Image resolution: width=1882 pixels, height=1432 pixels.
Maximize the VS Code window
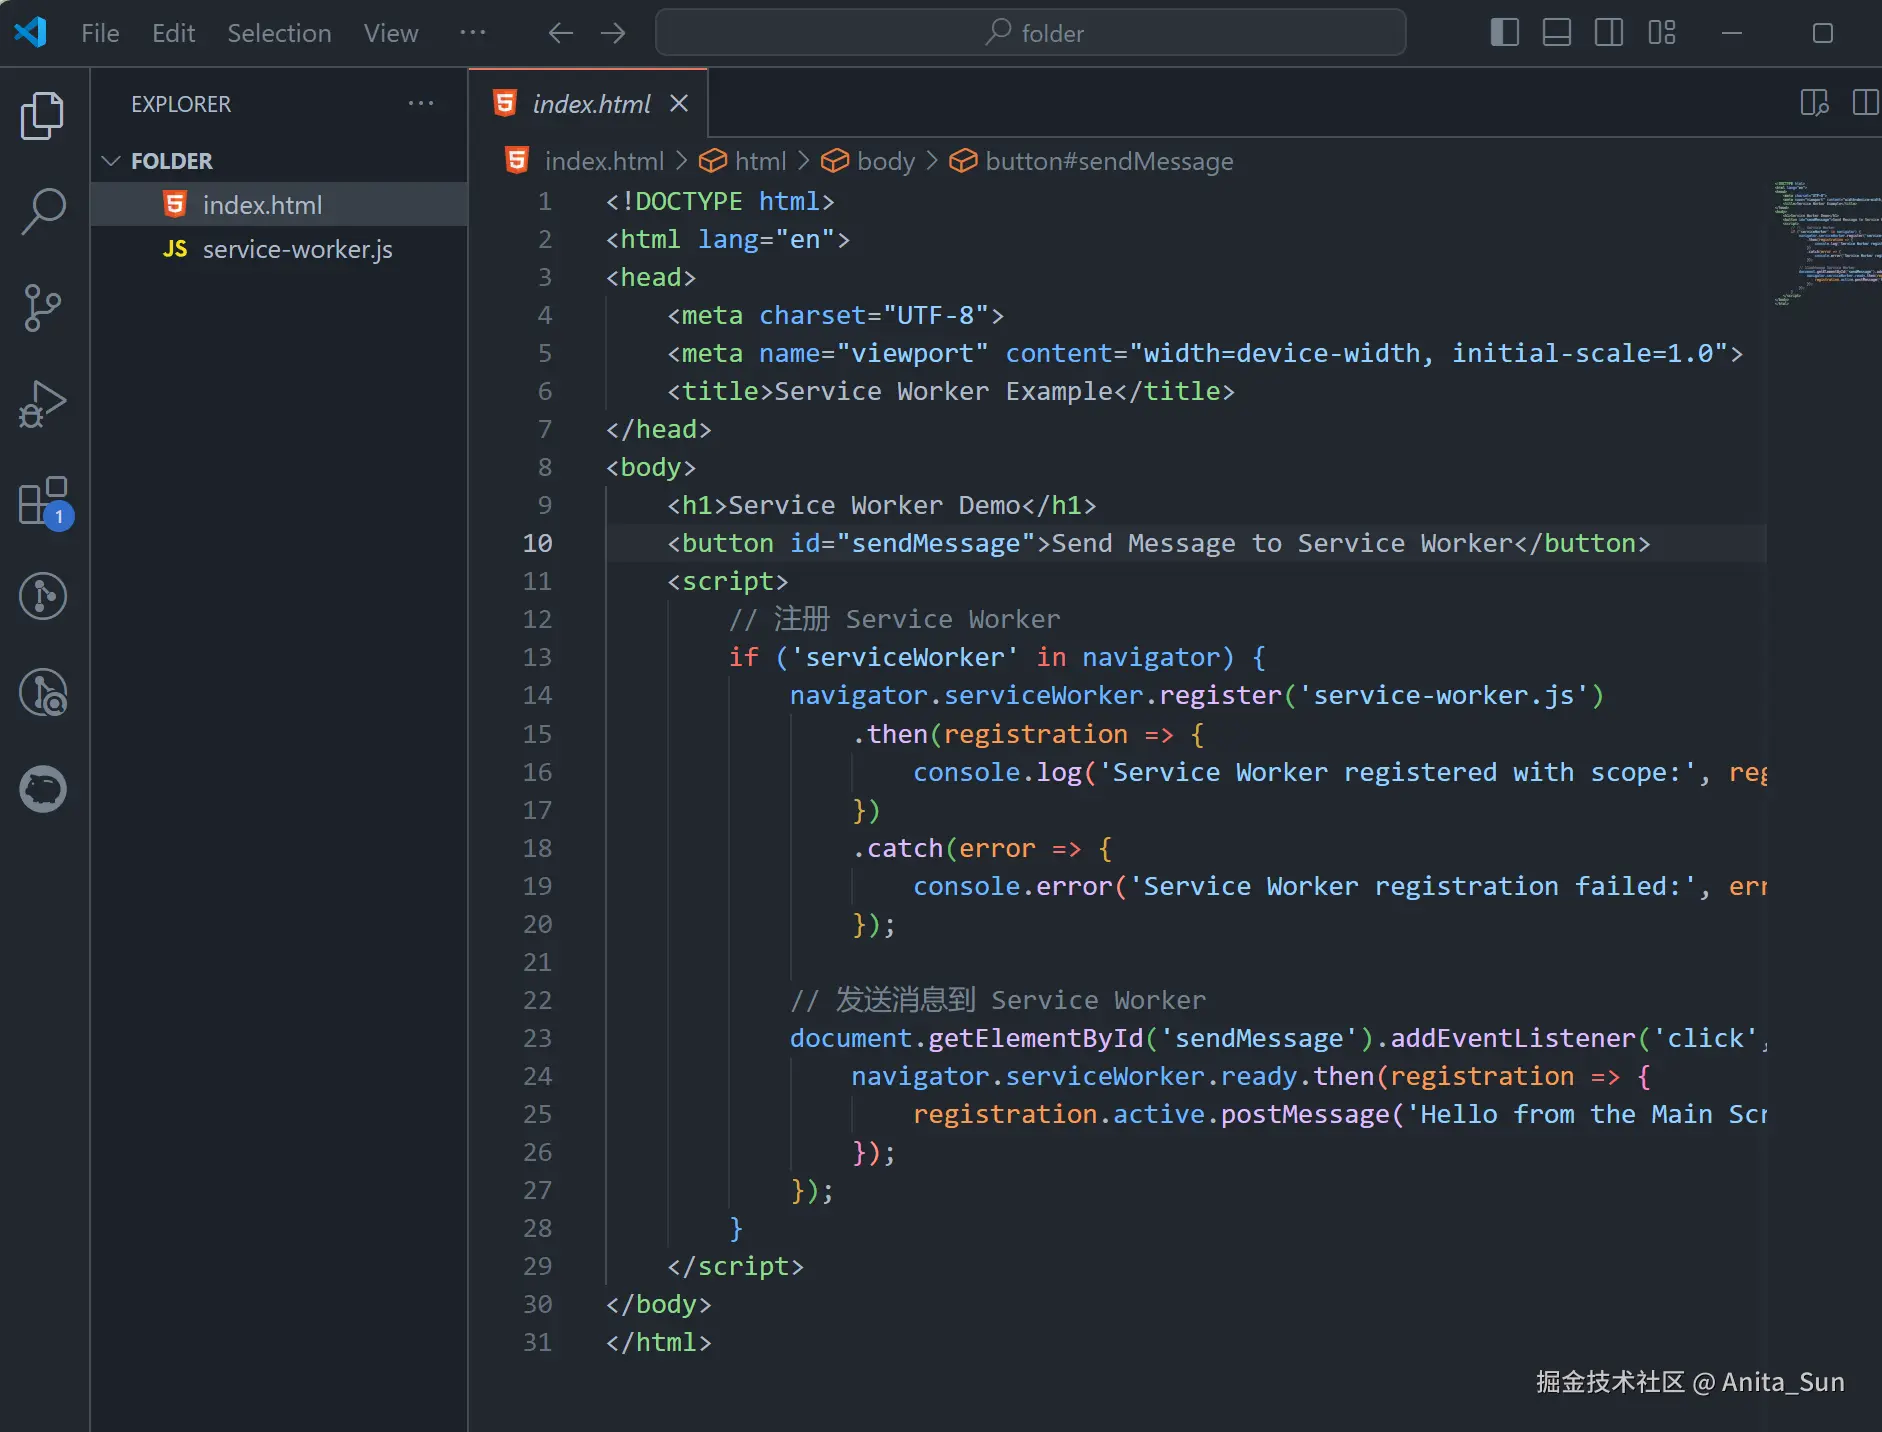point(1823,33)
